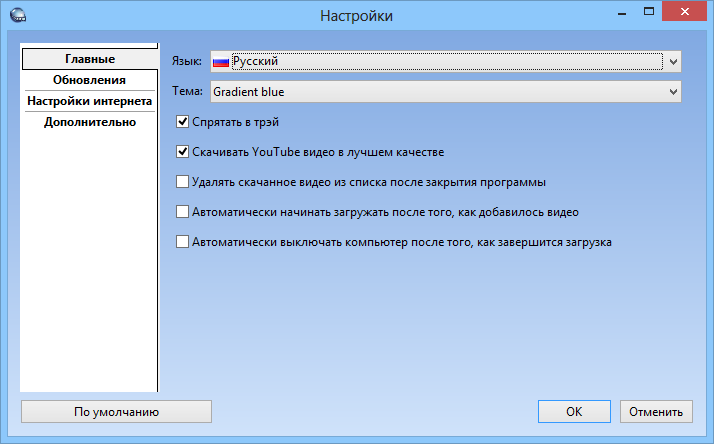Click the По умолчанию button
This screenshot has height=444, width=714.
point(117,412)
